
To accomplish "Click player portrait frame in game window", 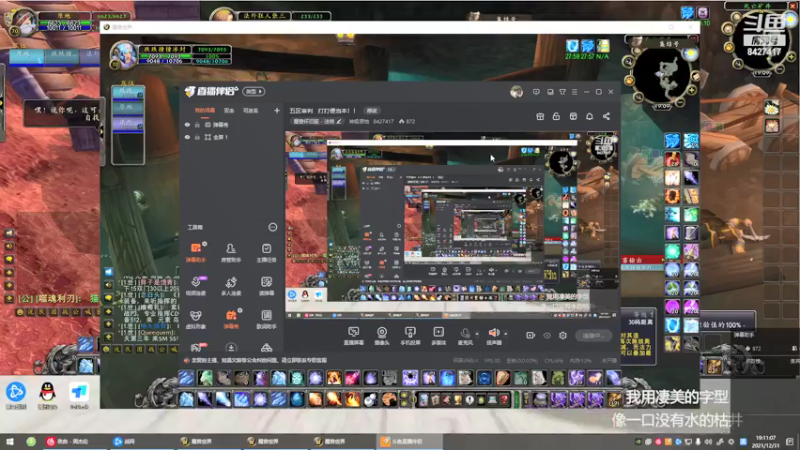I will (x=123, y=54).
